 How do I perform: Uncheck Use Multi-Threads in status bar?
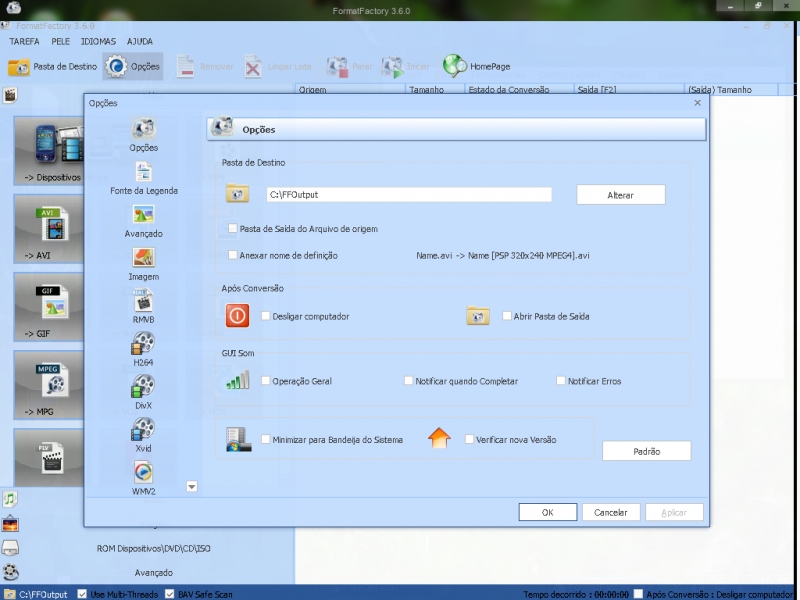82,594
